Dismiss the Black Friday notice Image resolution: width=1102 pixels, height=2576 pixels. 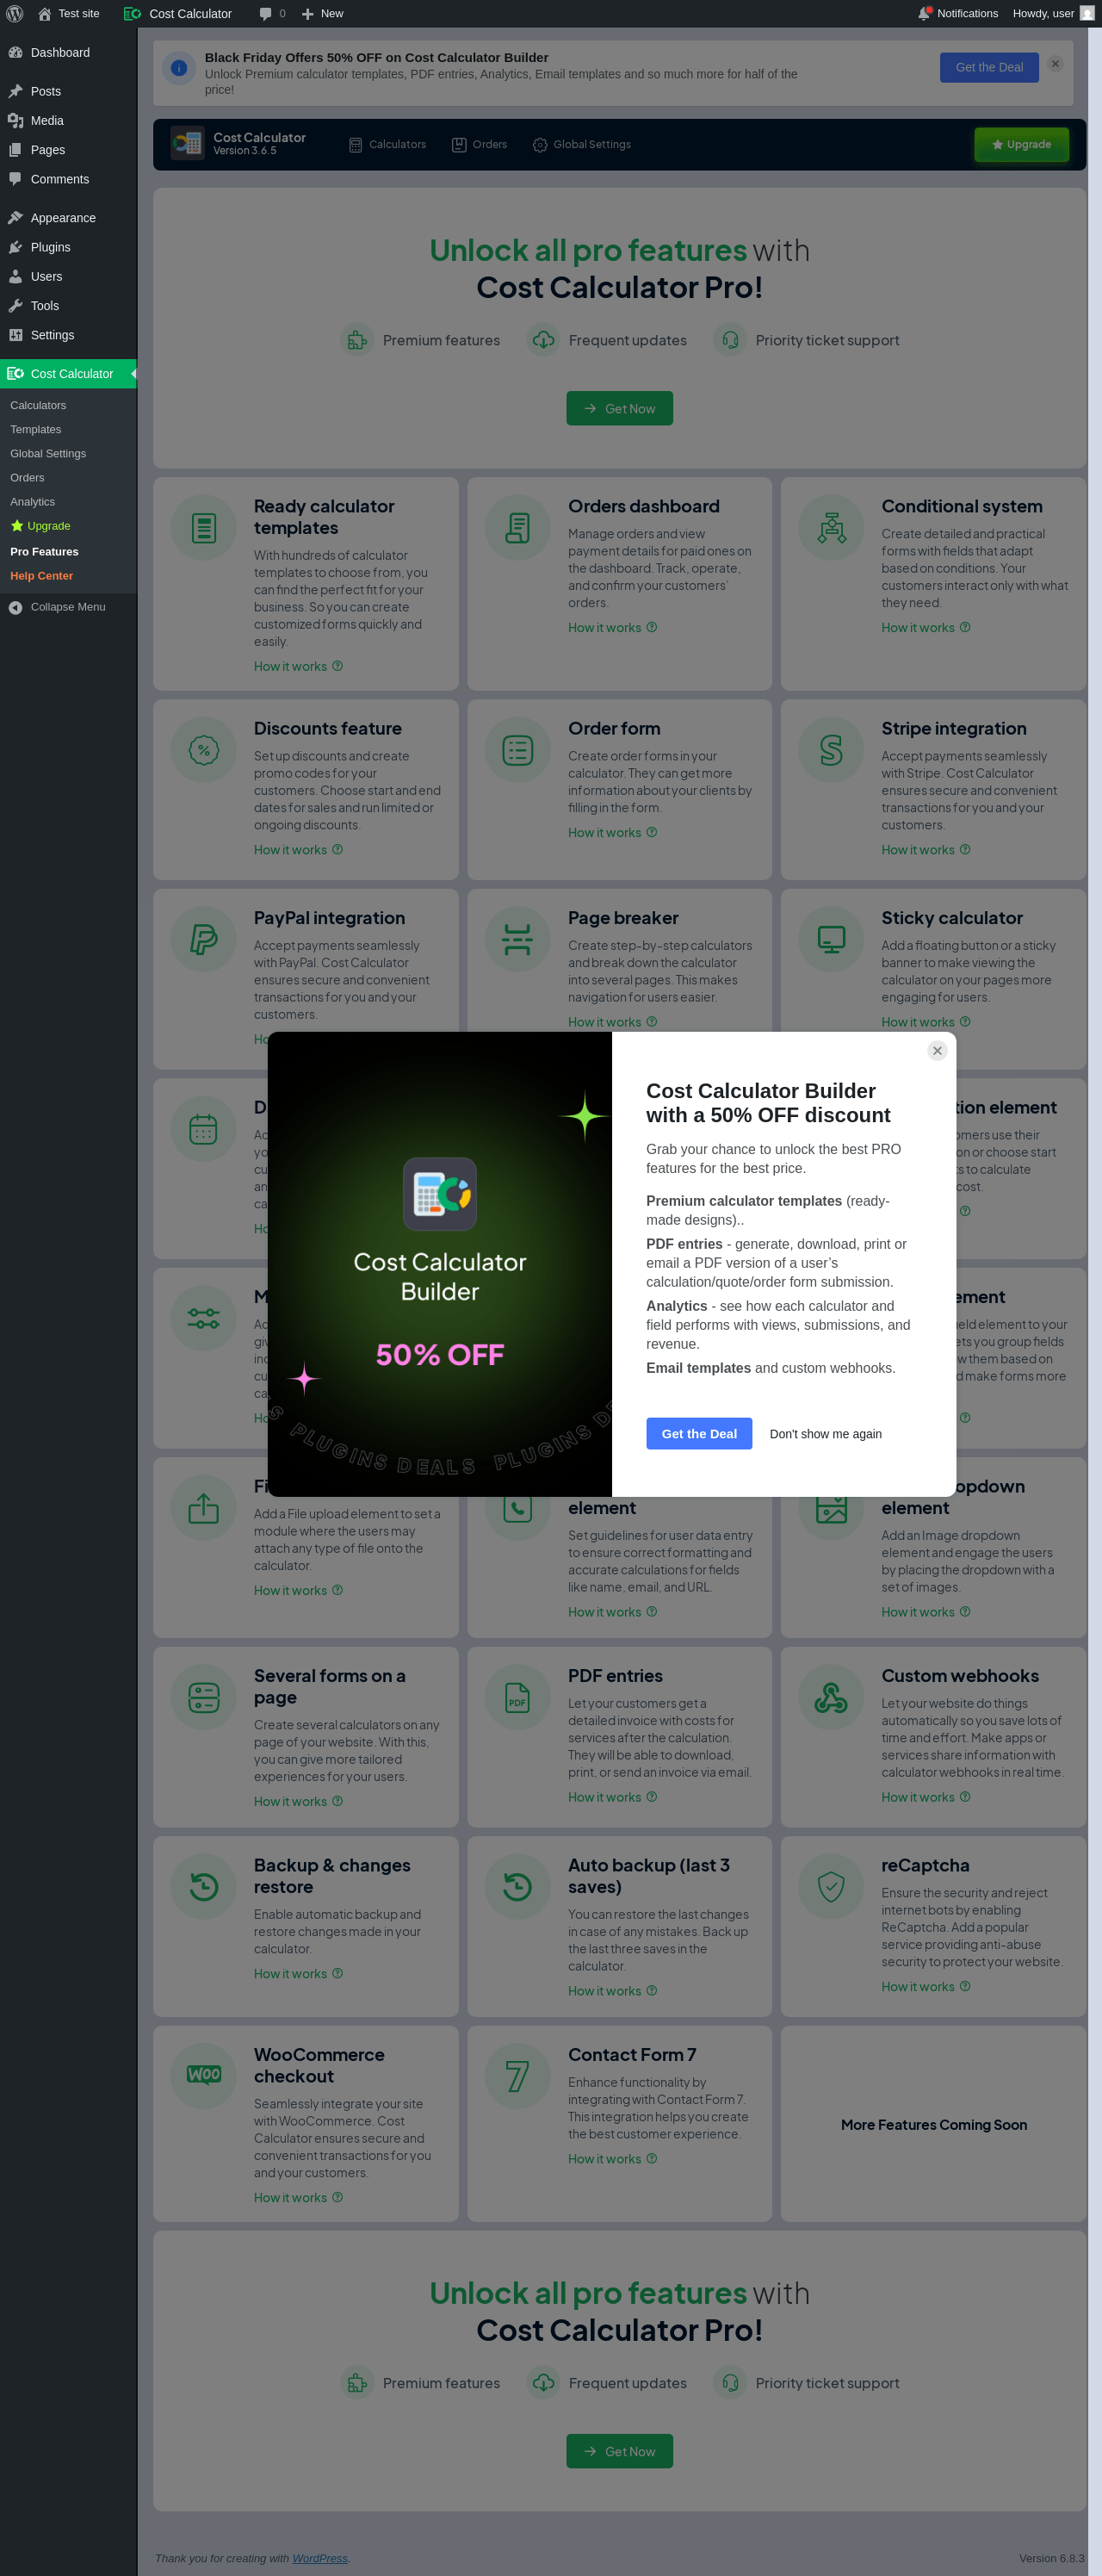pyautogui.click(x=1055, y=64)
